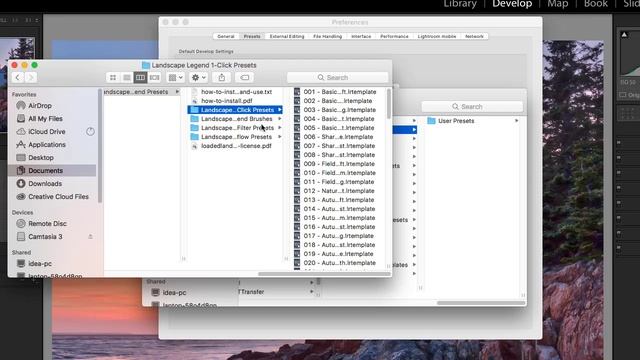The height and width of the screenshot is (360, 640).
Task: Select 012 - Natur...t.lrtemplate file
Action: (x=338, y=191)
